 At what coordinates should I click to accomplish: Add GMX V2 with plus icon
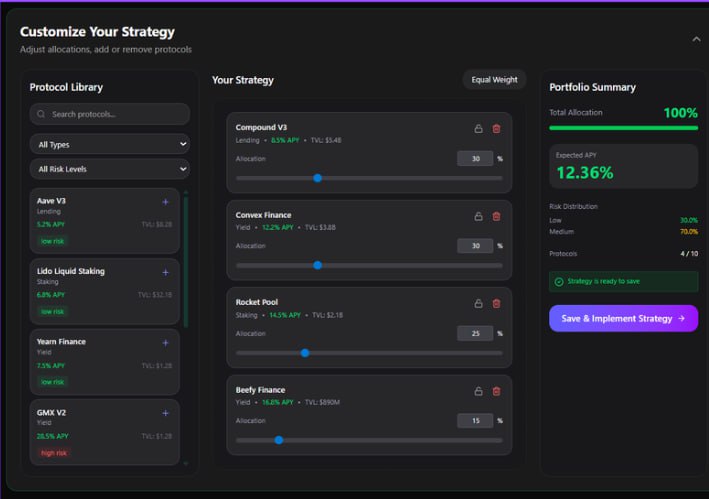166,413
